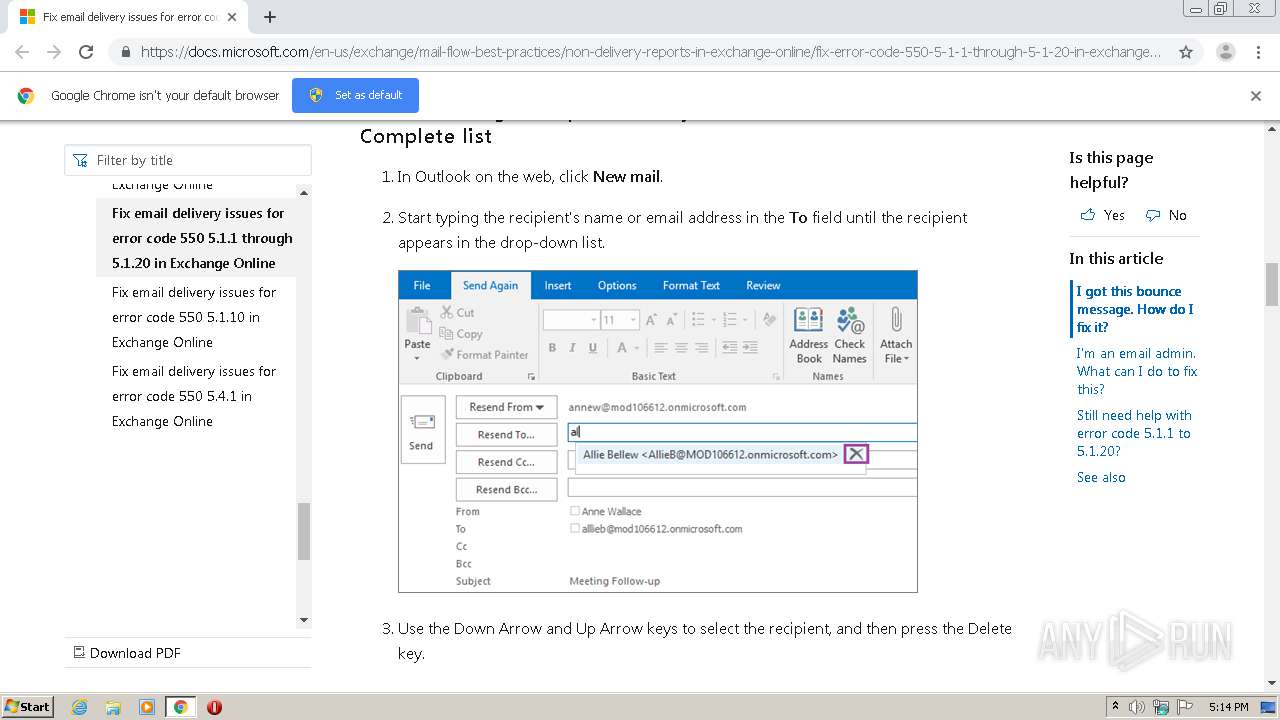Bookmark this page with the star icon

[x=1186, y=52]
